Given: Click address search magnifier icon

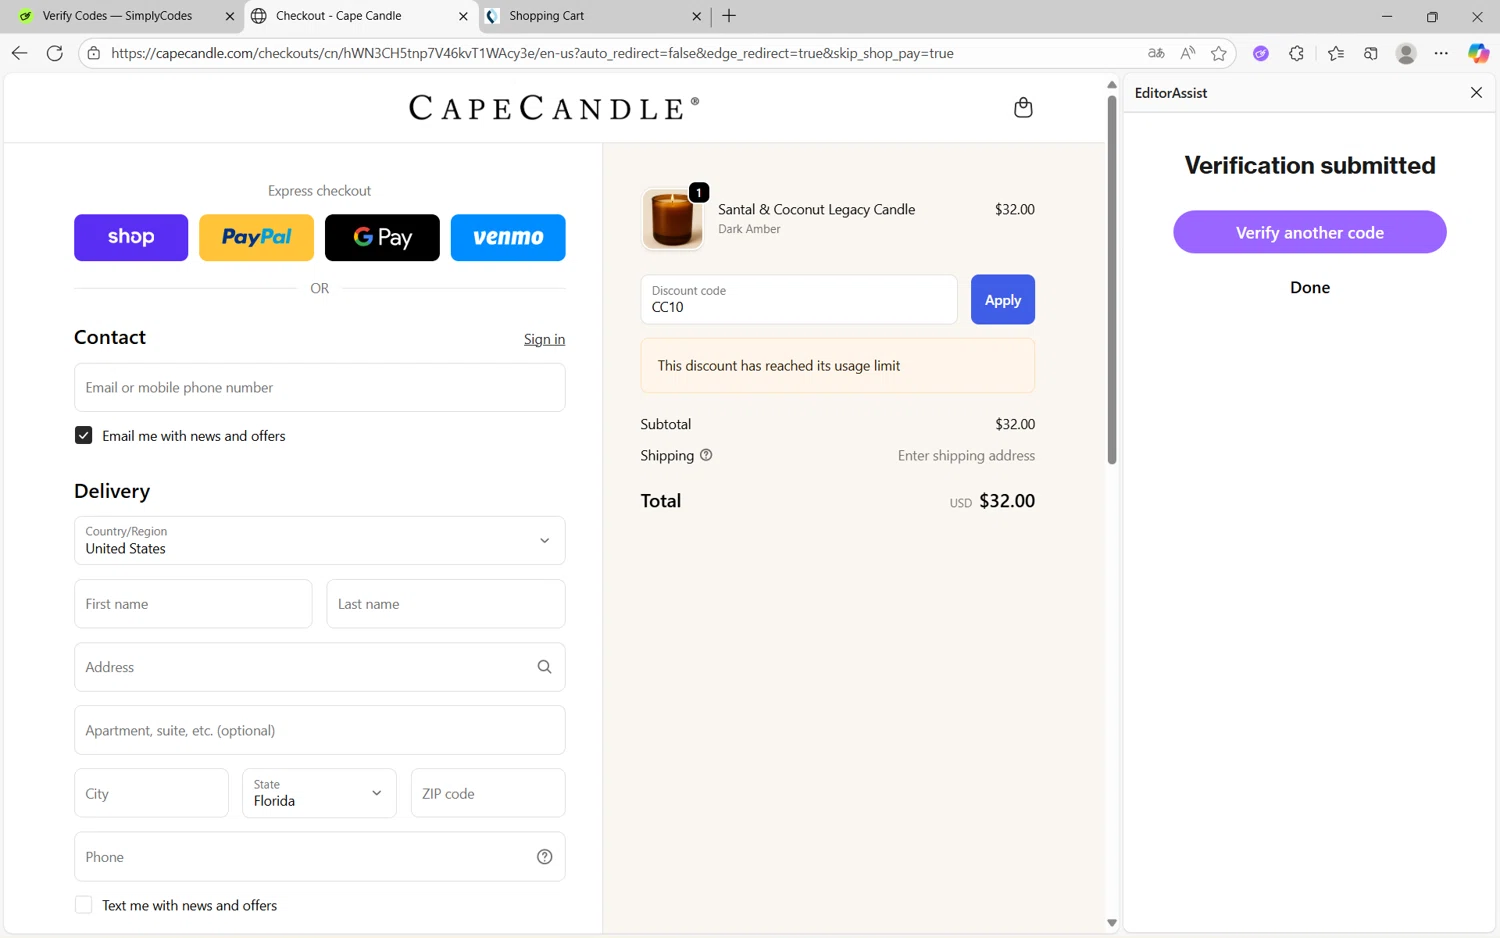Looking at the screenshot, I should point(544,667).
